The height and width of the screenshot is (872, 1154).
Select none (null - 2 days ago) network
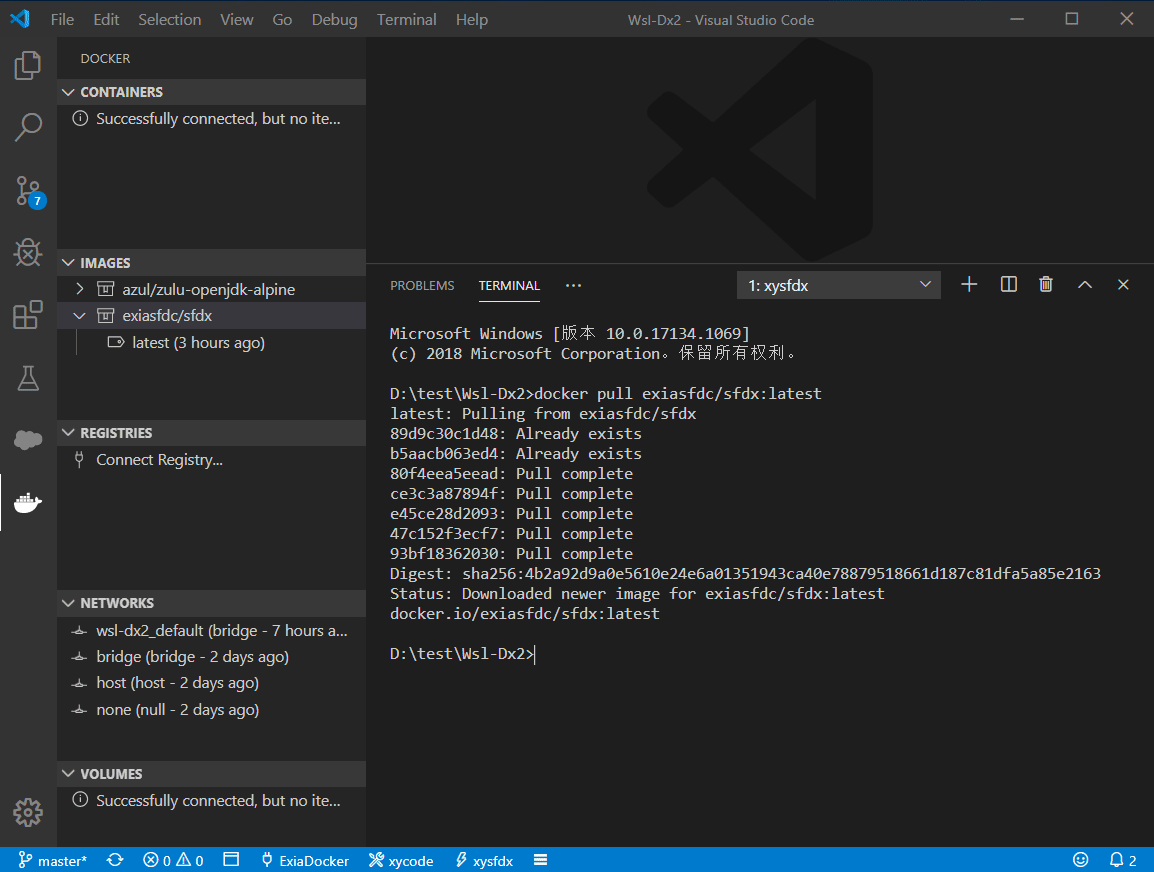click(211, 709)
